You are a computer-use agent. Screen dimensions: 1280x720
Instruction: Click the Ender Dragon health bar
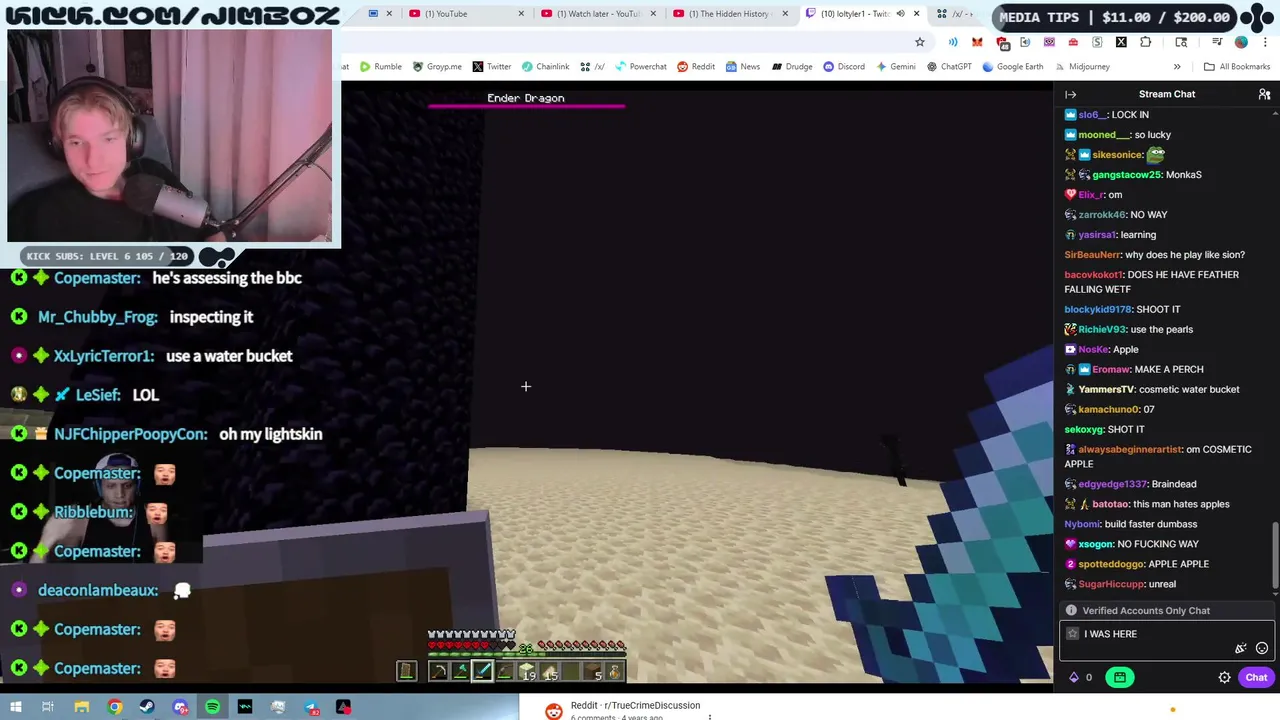tap(526, 106)
